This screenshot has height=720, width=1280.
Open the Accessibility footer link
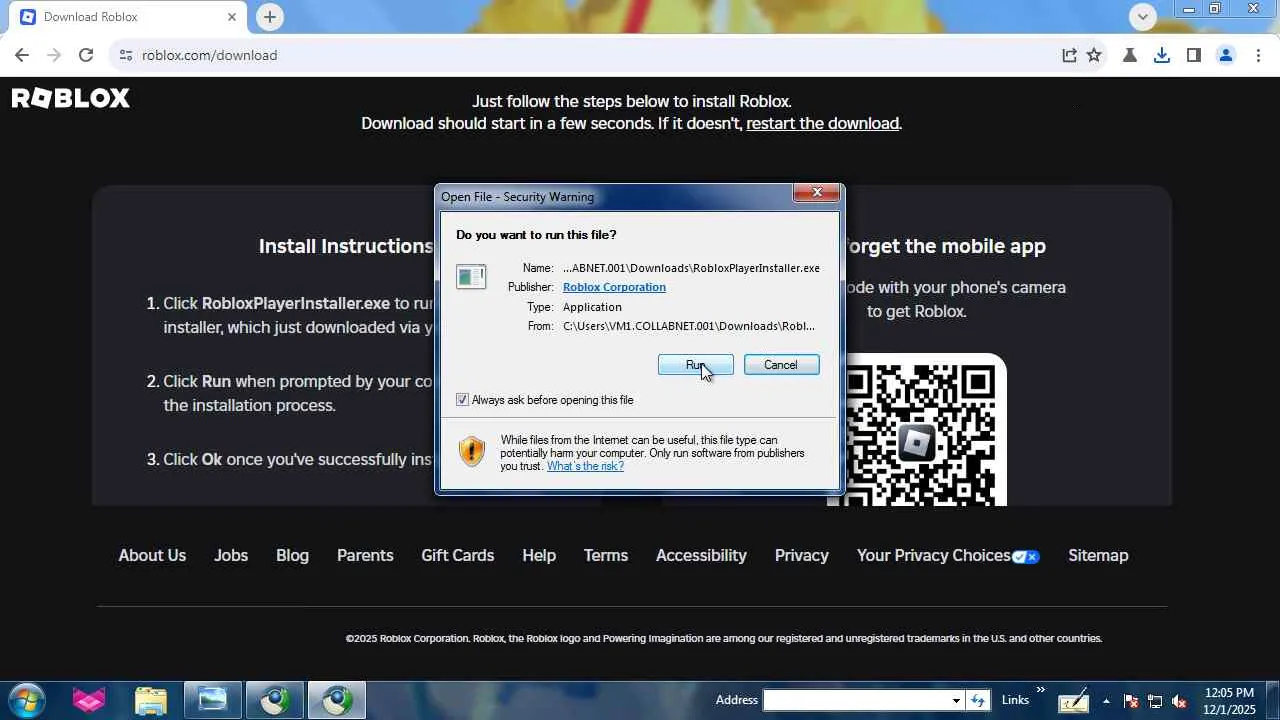tap(701, 556)
